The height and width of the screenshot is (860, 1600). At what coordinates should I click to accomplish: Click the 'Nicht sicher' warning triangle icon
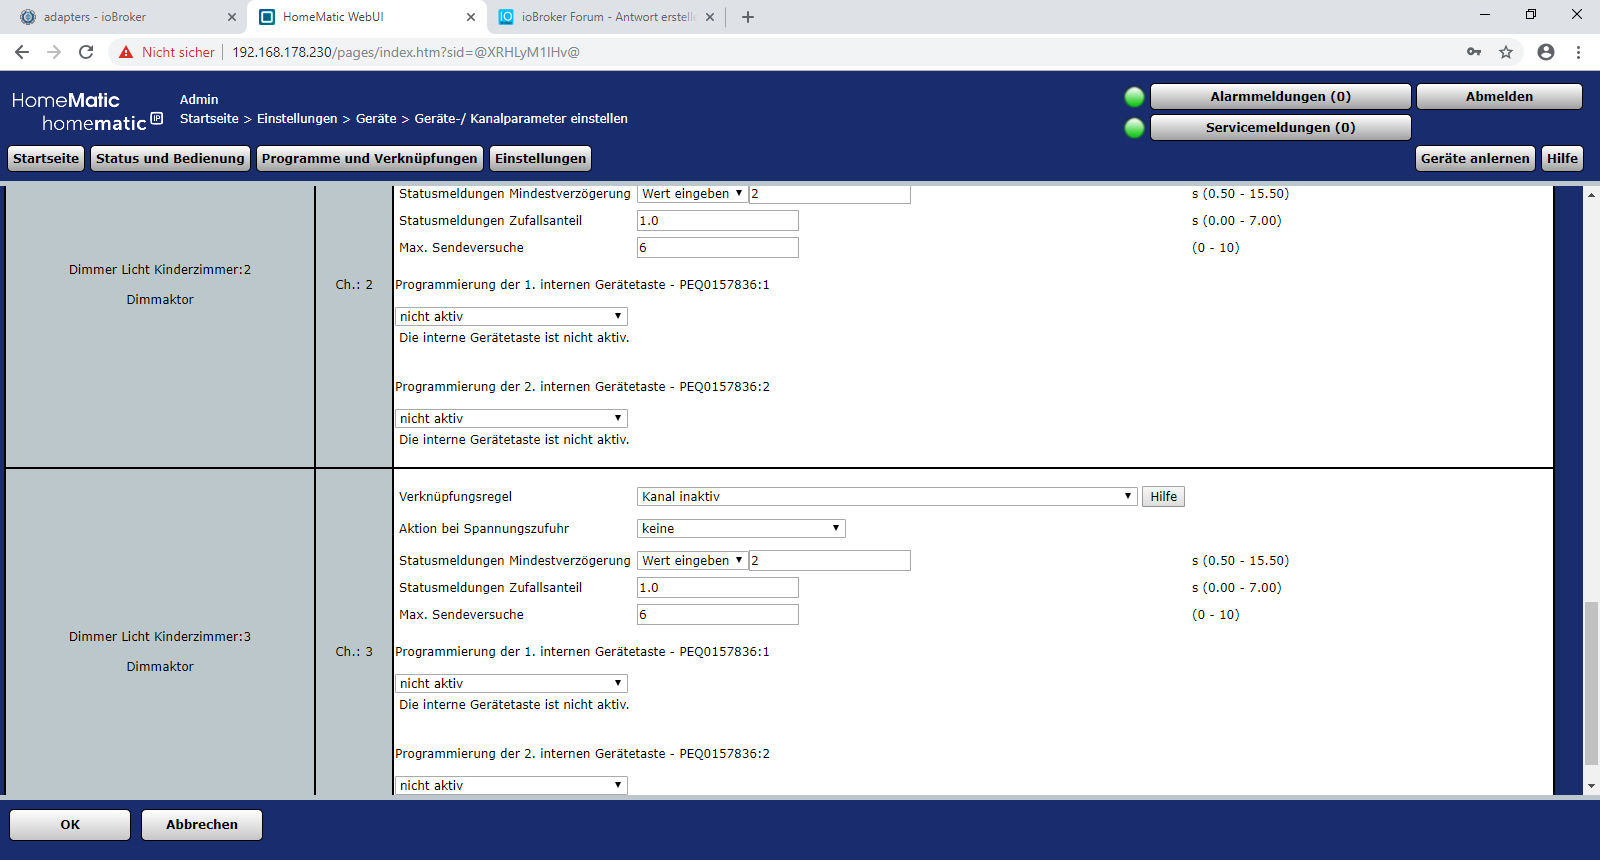(x=126, y=52)
